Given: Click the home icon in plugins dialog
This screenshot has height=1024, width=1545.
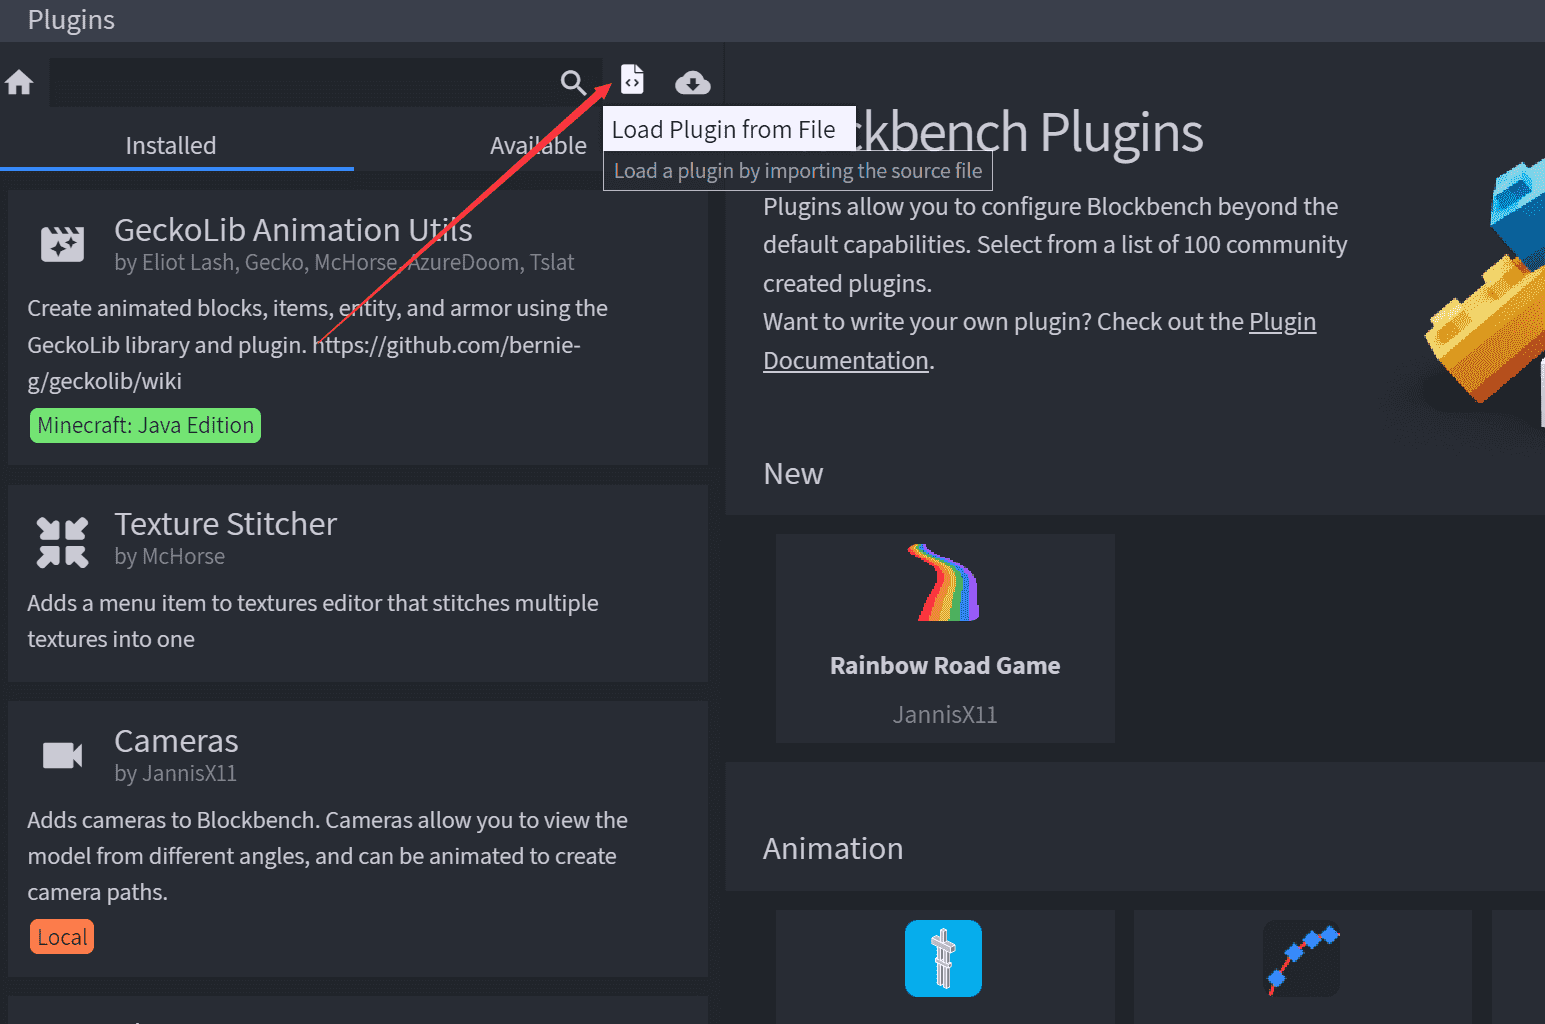Looking at the screenshot, I should pos(19,82).
